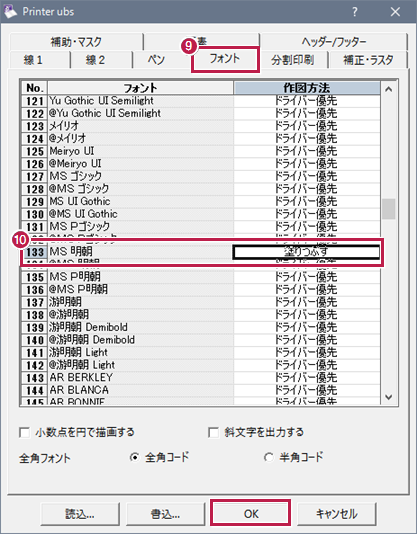The width and height of the screenshot is (417, 534).
Task: Click the 読込... button
Action: pyautogui.click(x=80, y=514)
